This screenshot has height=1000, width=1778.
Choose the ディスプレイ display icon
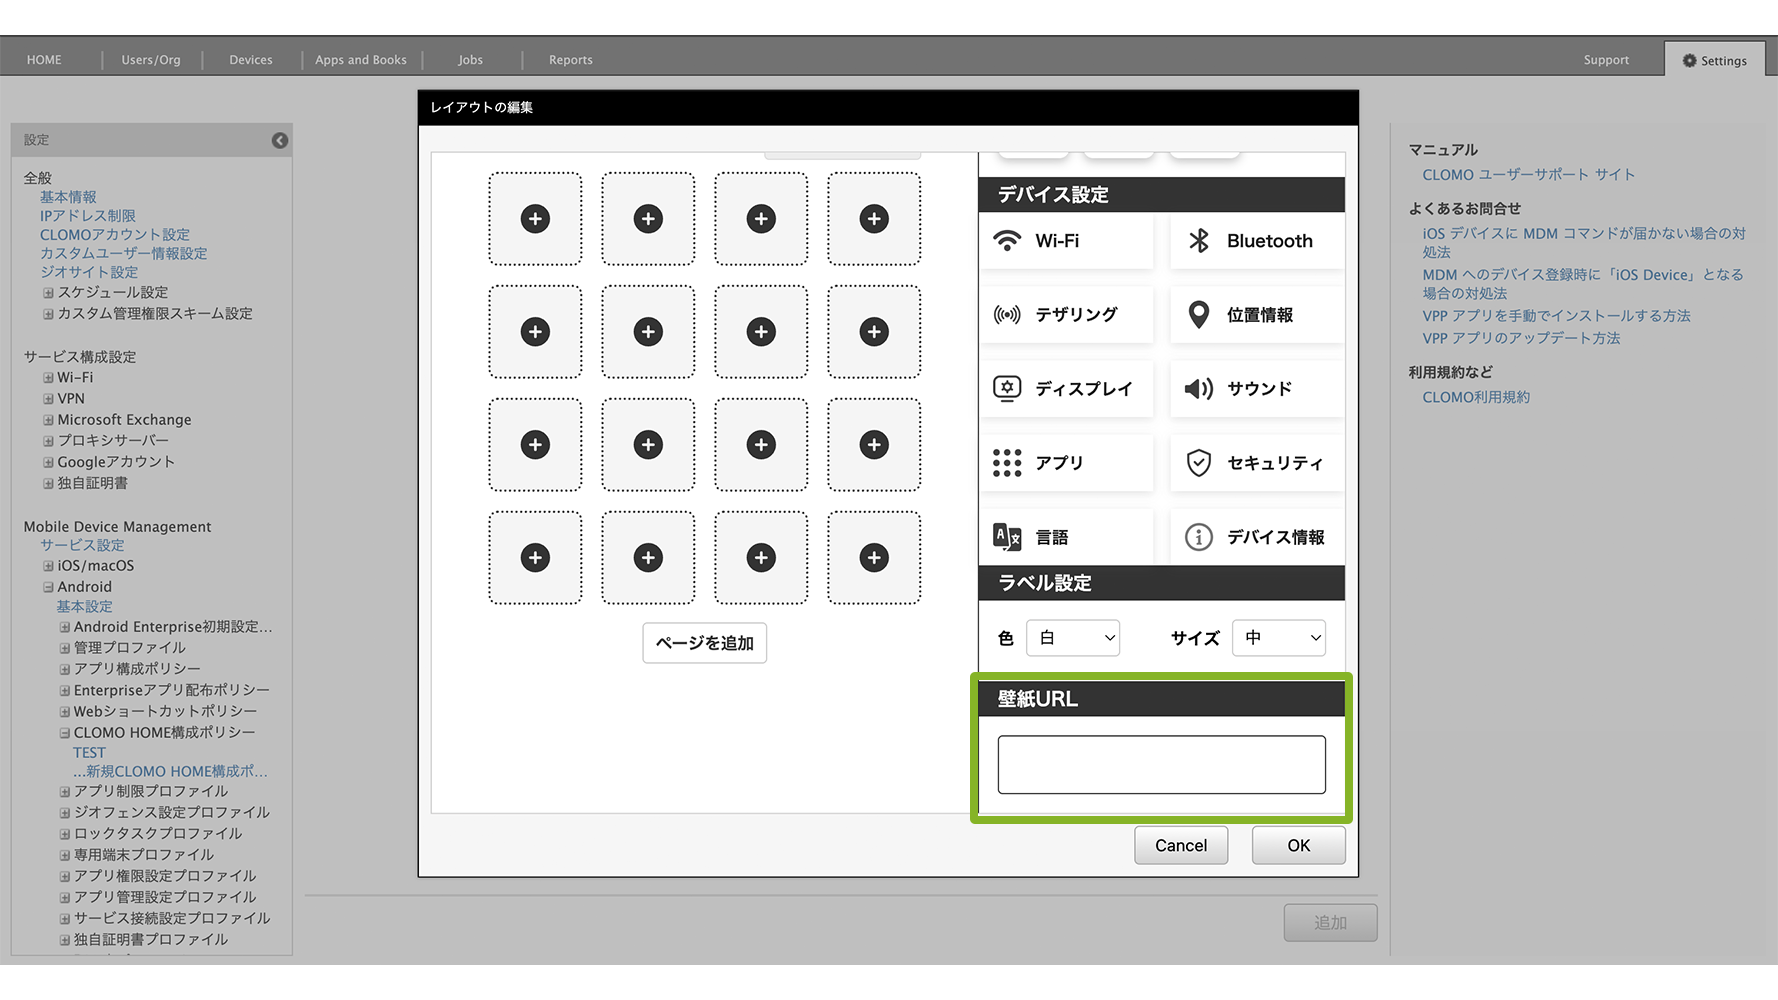(1007, 388)
